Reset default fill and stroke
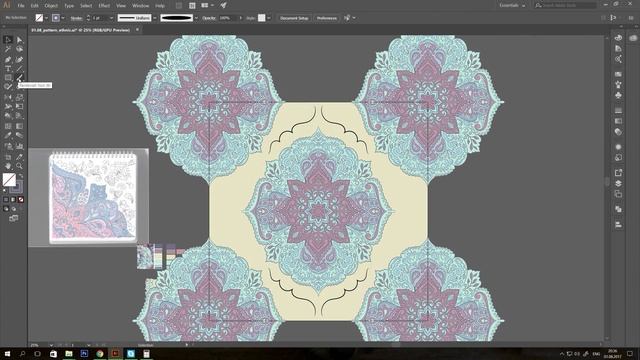The height and width of the screenshot is (360, 640). coord(5,191)
